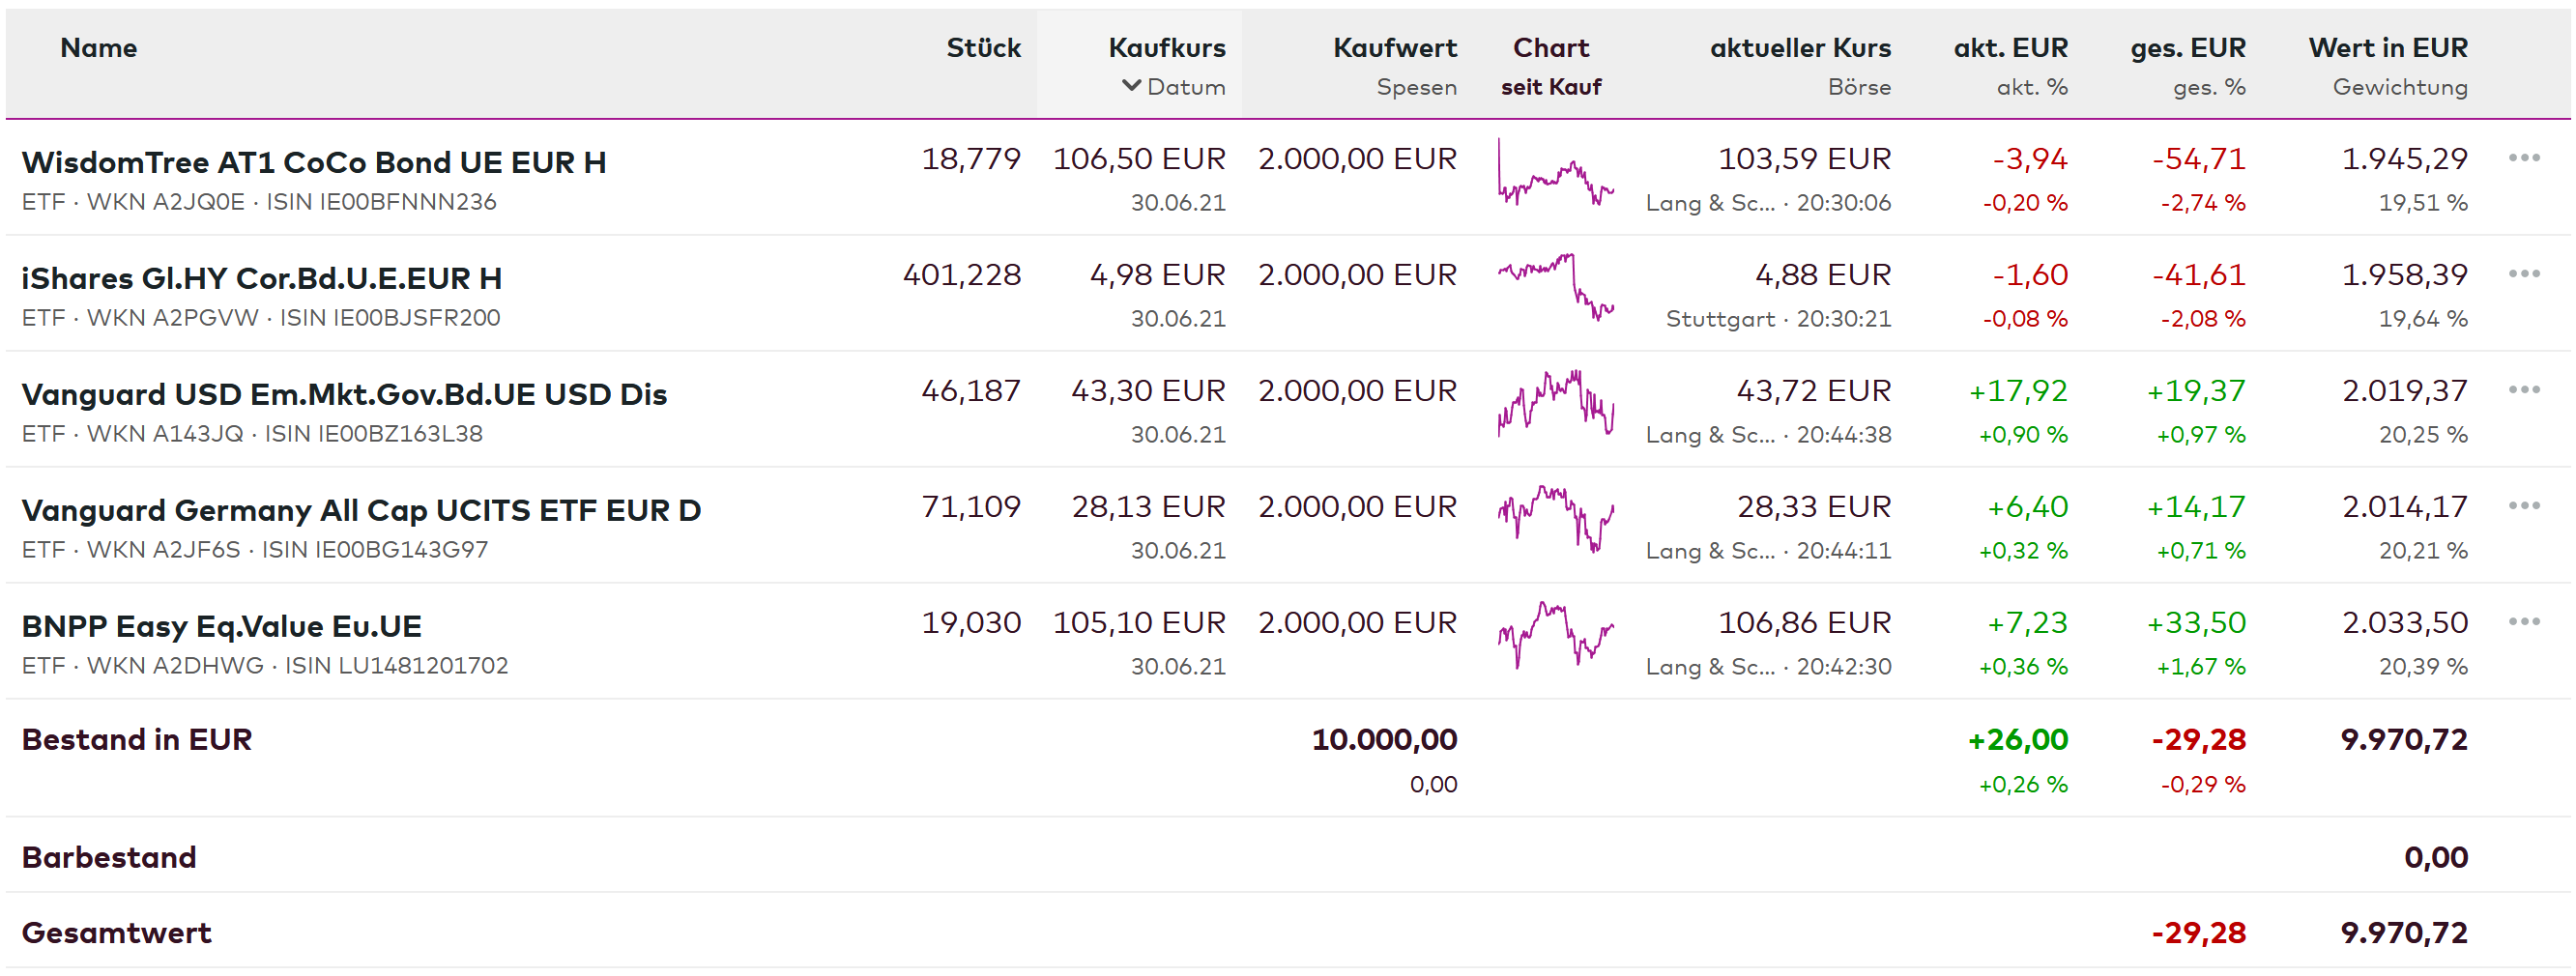Open Vanguard Germany All Cap UCITS ETF link
Image resolution: width=2576 pixels, height=976 pixels.
[361, 510]
